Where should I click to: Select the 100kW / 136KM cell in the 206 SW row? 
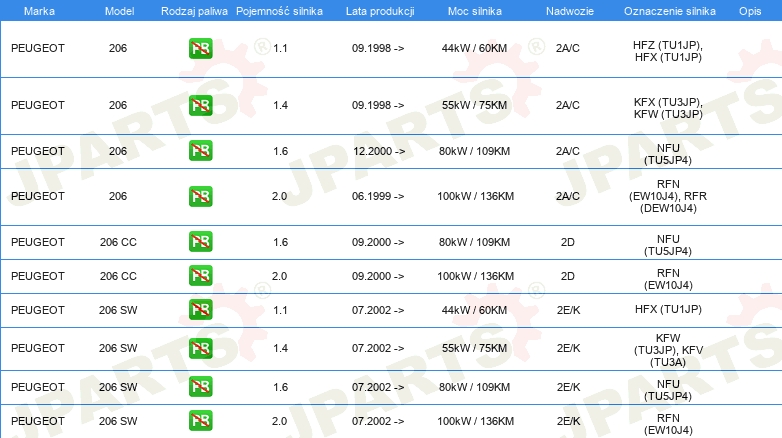[x=475, y=421]
